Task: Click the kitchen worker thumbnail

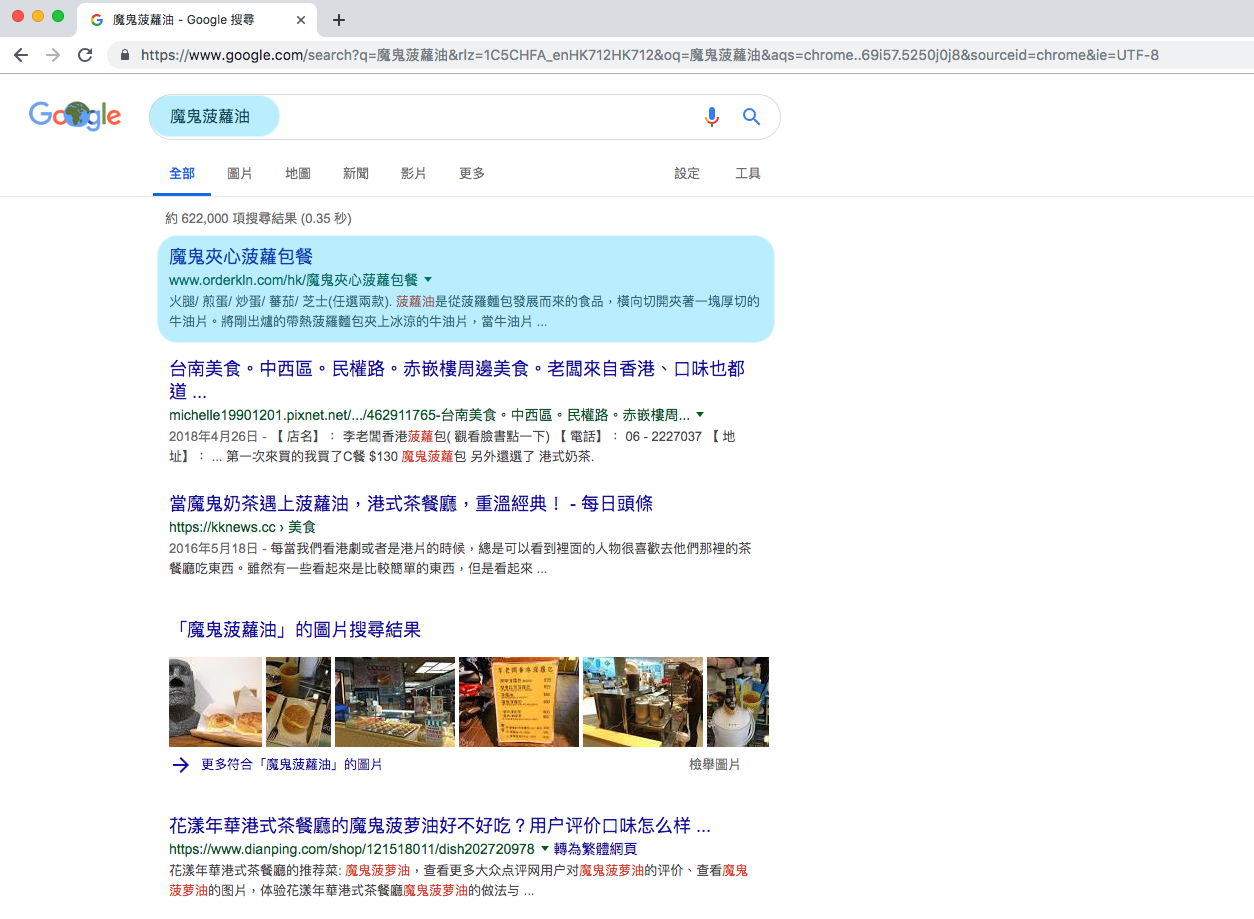Action: (643, 702)
